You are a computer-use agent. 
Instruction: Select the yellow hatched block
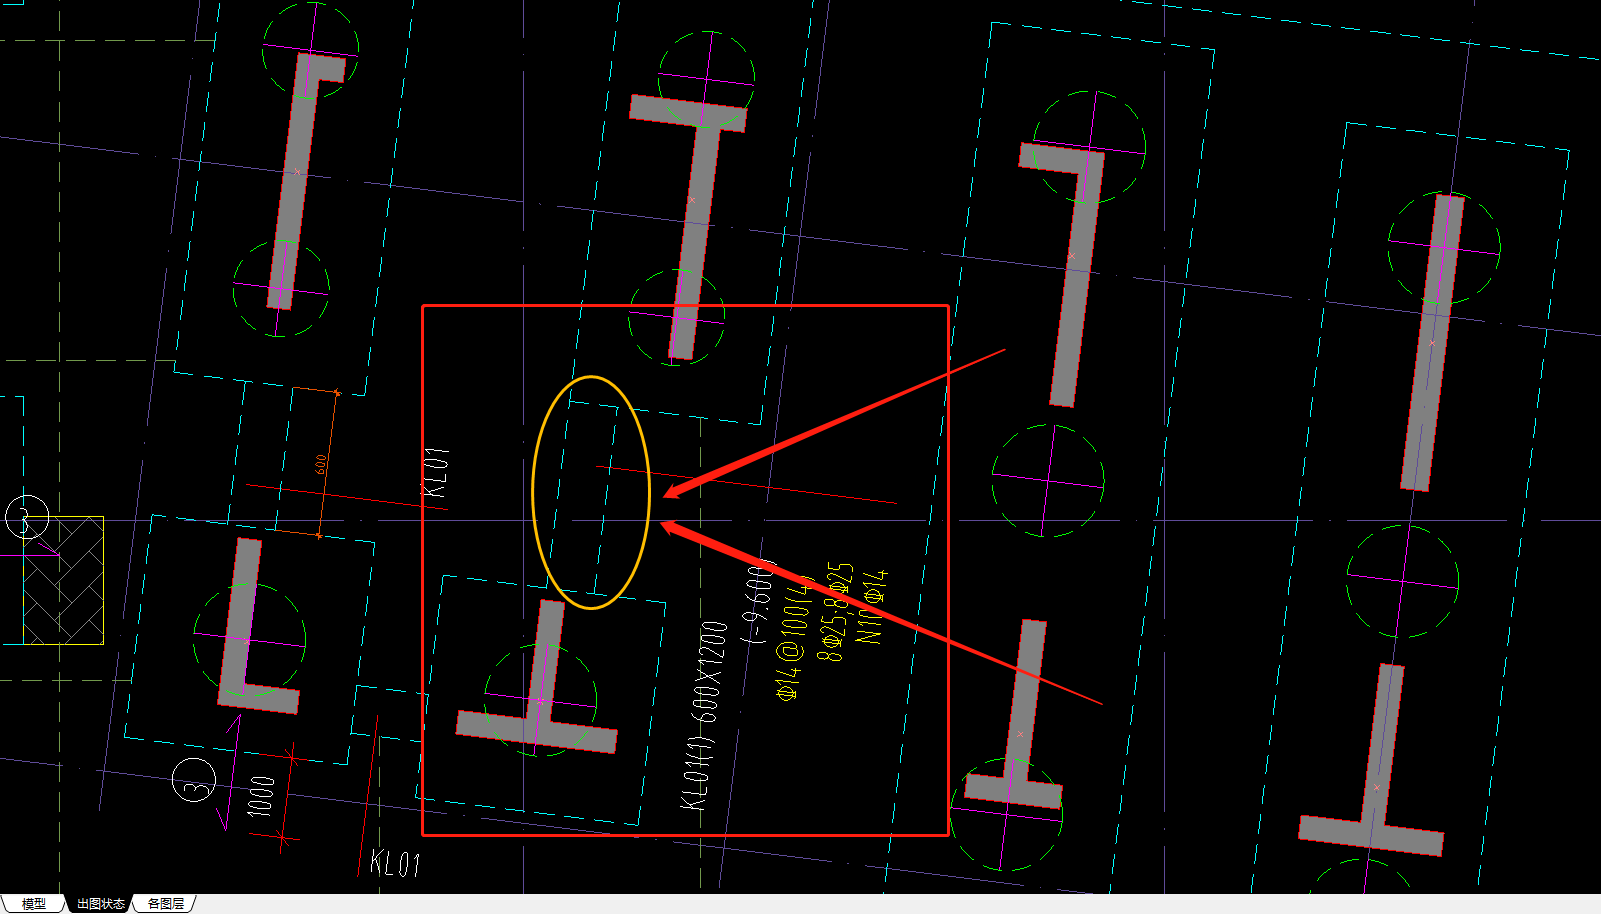pyautogui.click(x=63, y=580)
